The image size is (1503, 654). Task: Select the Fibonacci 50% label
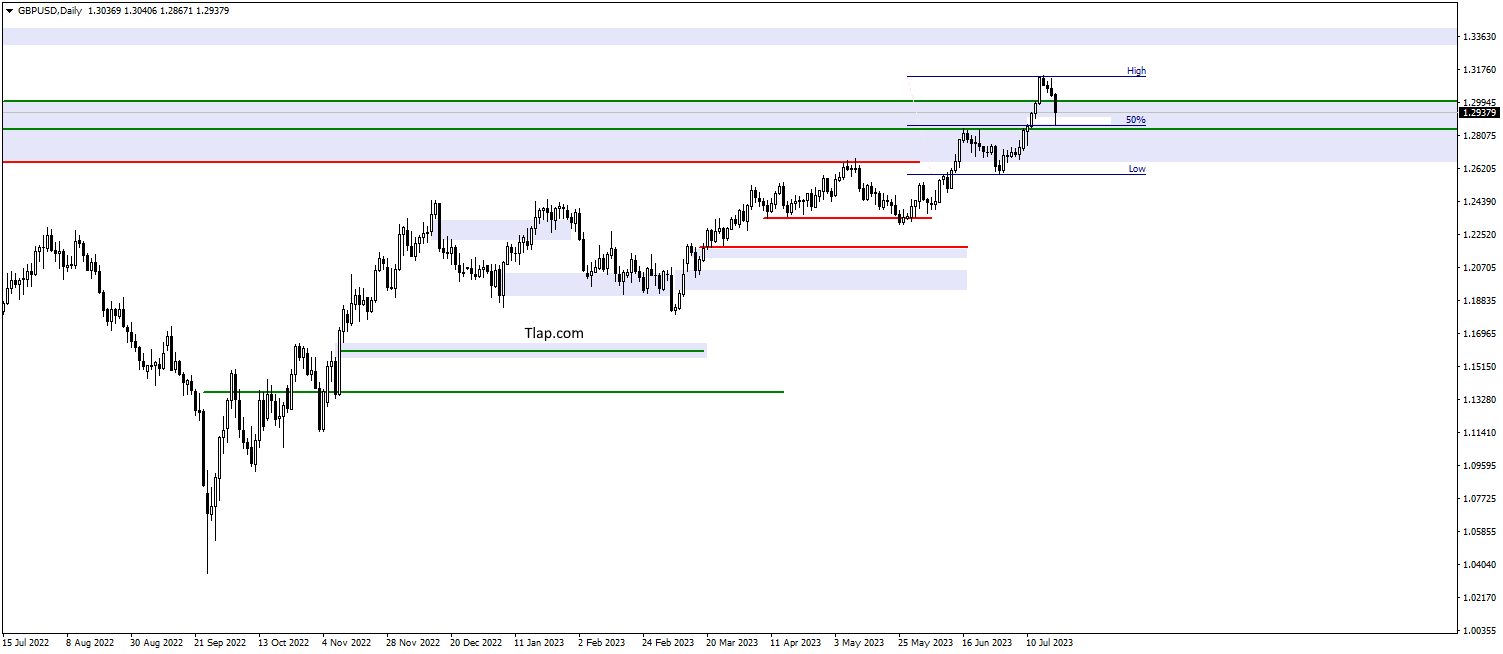pyautogui.click(x=1136, y=120)
